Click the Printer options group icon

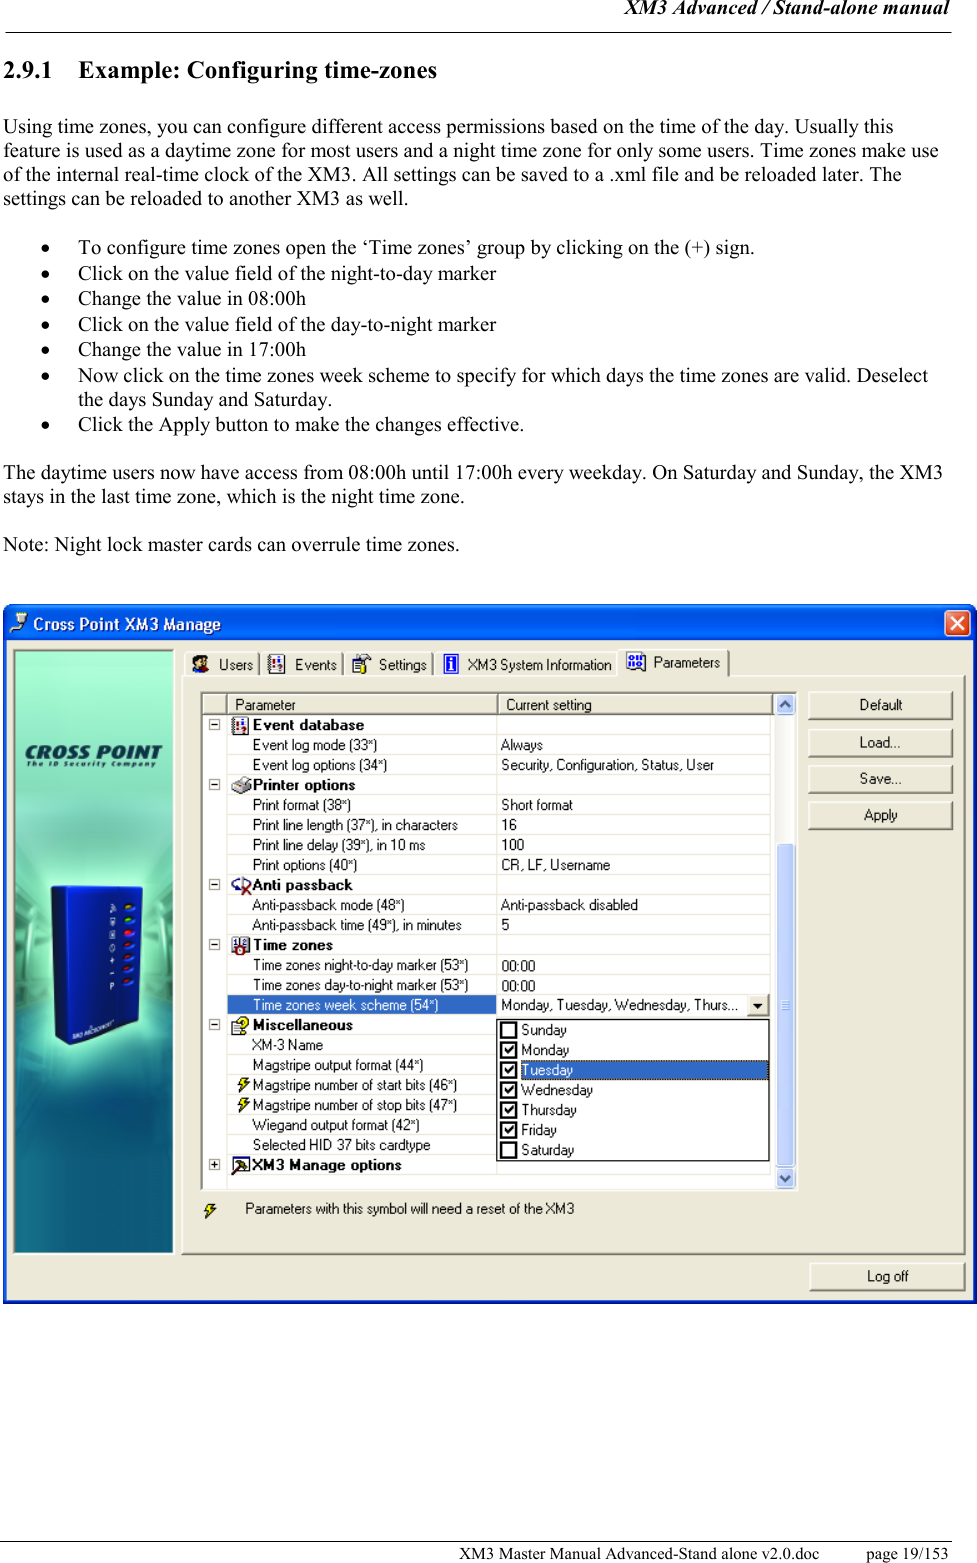point(240,785)
